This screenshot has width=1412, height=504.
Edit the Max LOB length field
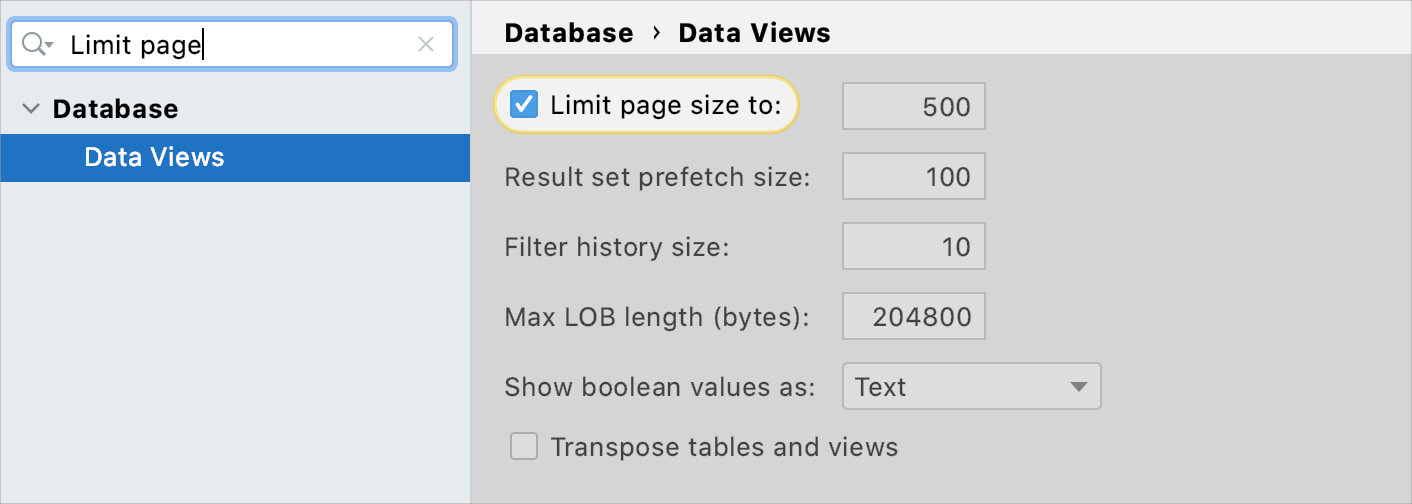click(913, 317)
